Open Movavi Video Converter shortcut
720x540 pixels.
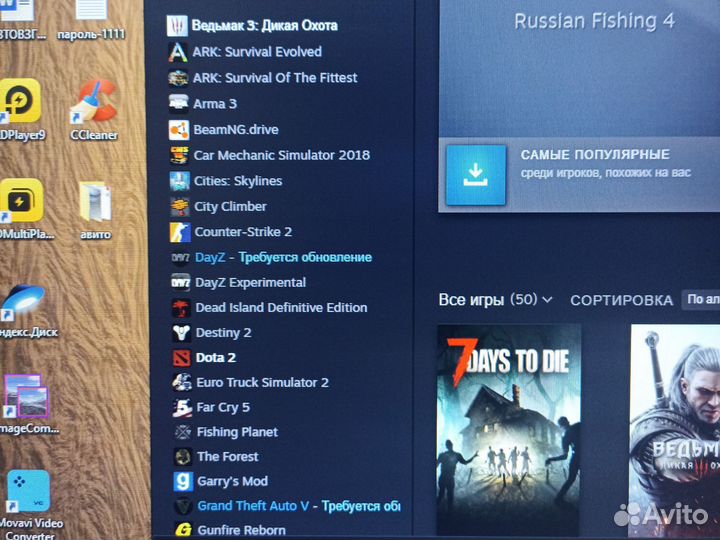29,505
